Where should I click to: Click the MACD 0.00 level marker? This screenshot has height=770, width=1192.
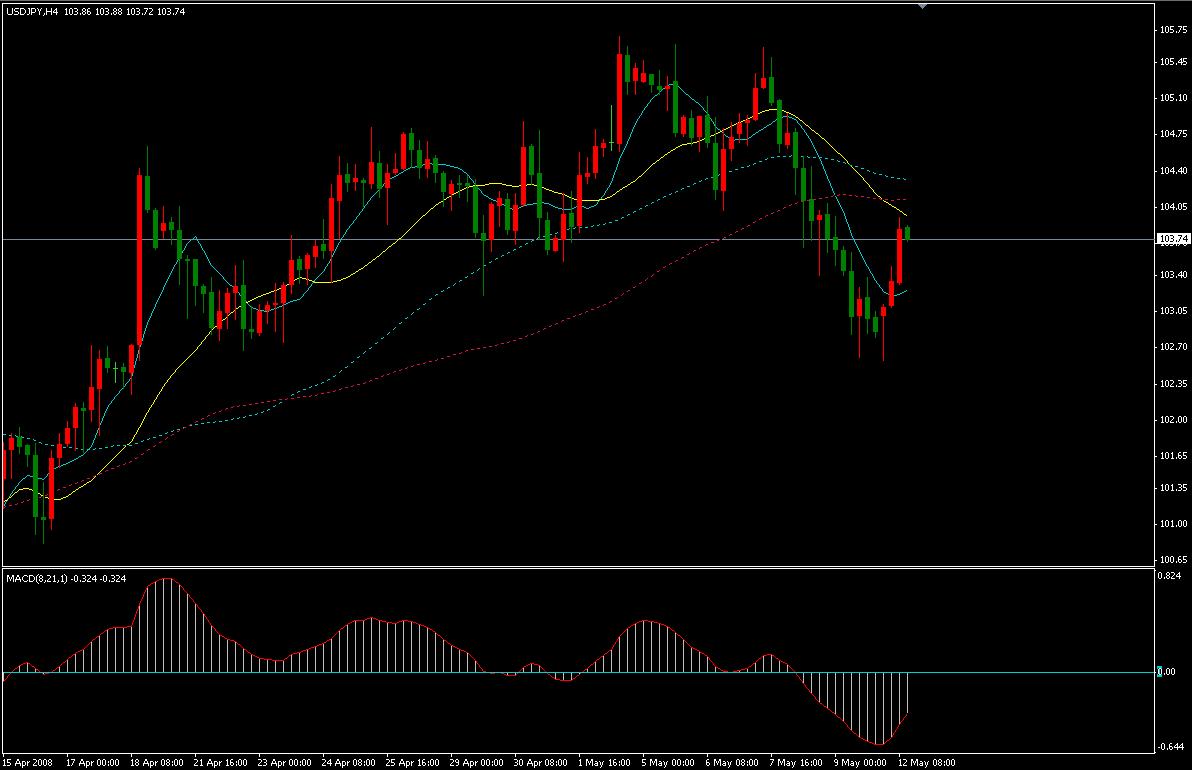click(1166, 672)
